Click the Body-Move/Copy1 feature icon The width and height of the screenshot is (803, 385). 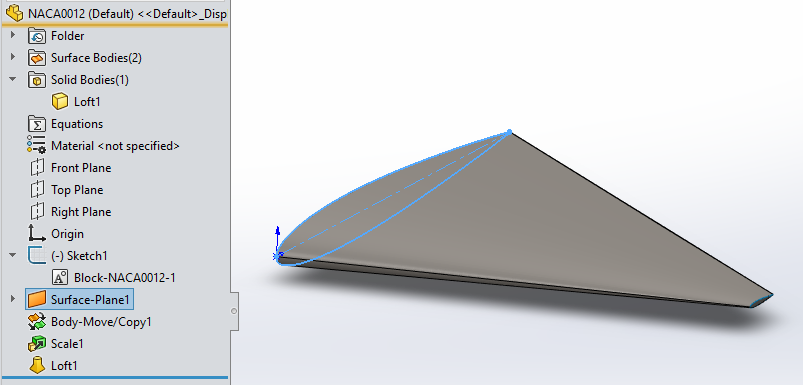pos(37,322)
